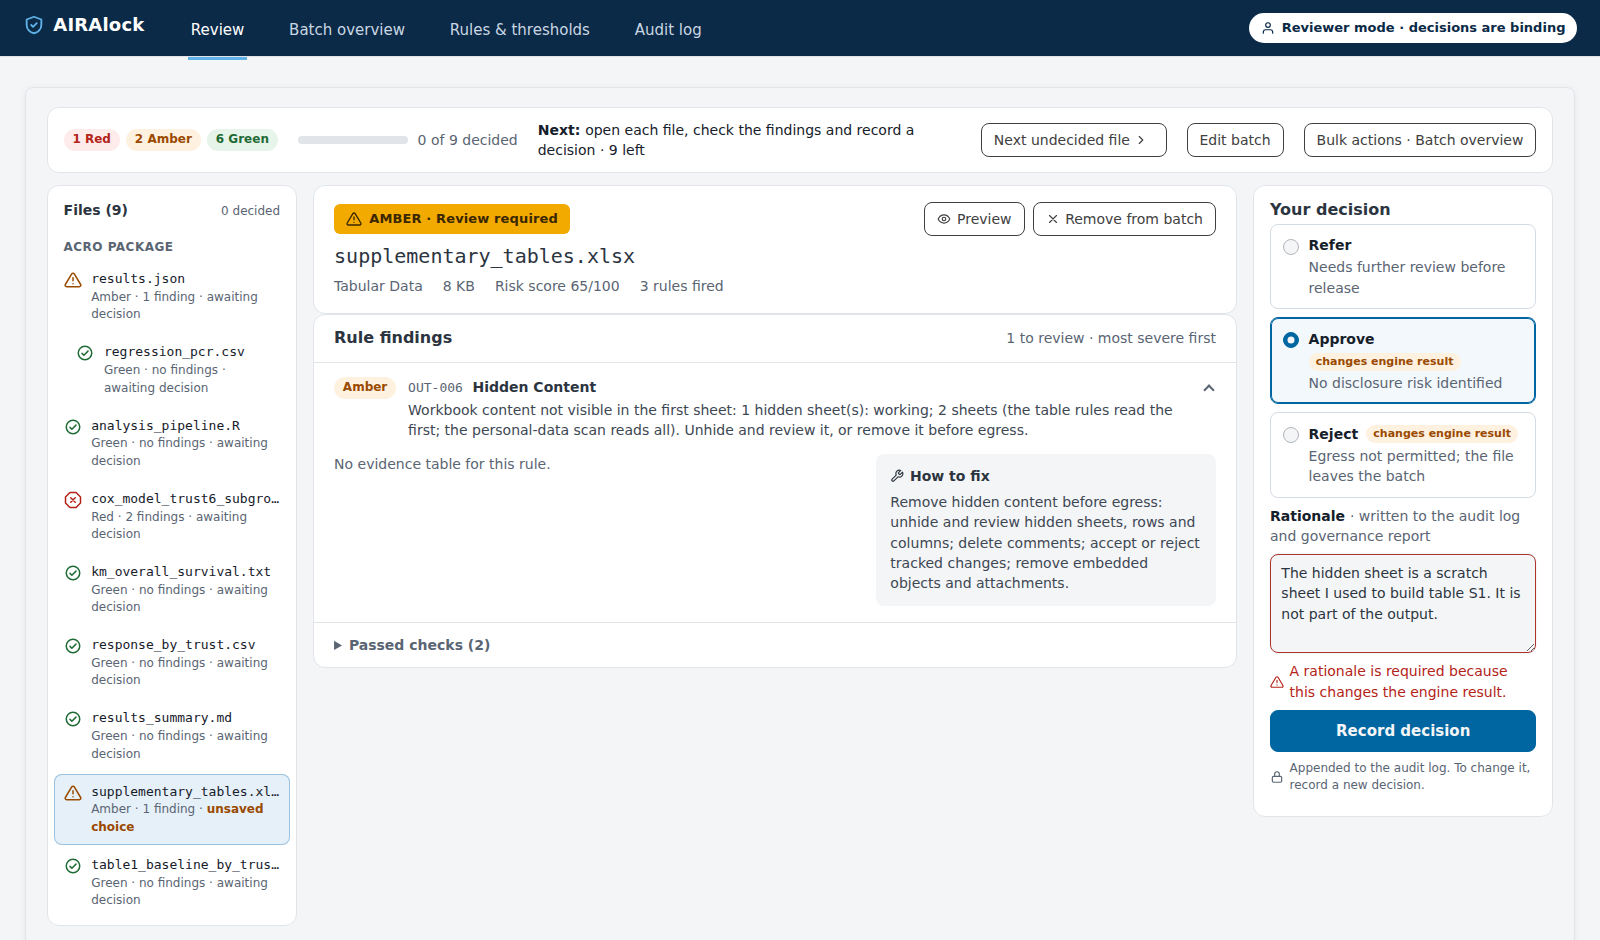Click the 6 Green status pill

point(242,139)
